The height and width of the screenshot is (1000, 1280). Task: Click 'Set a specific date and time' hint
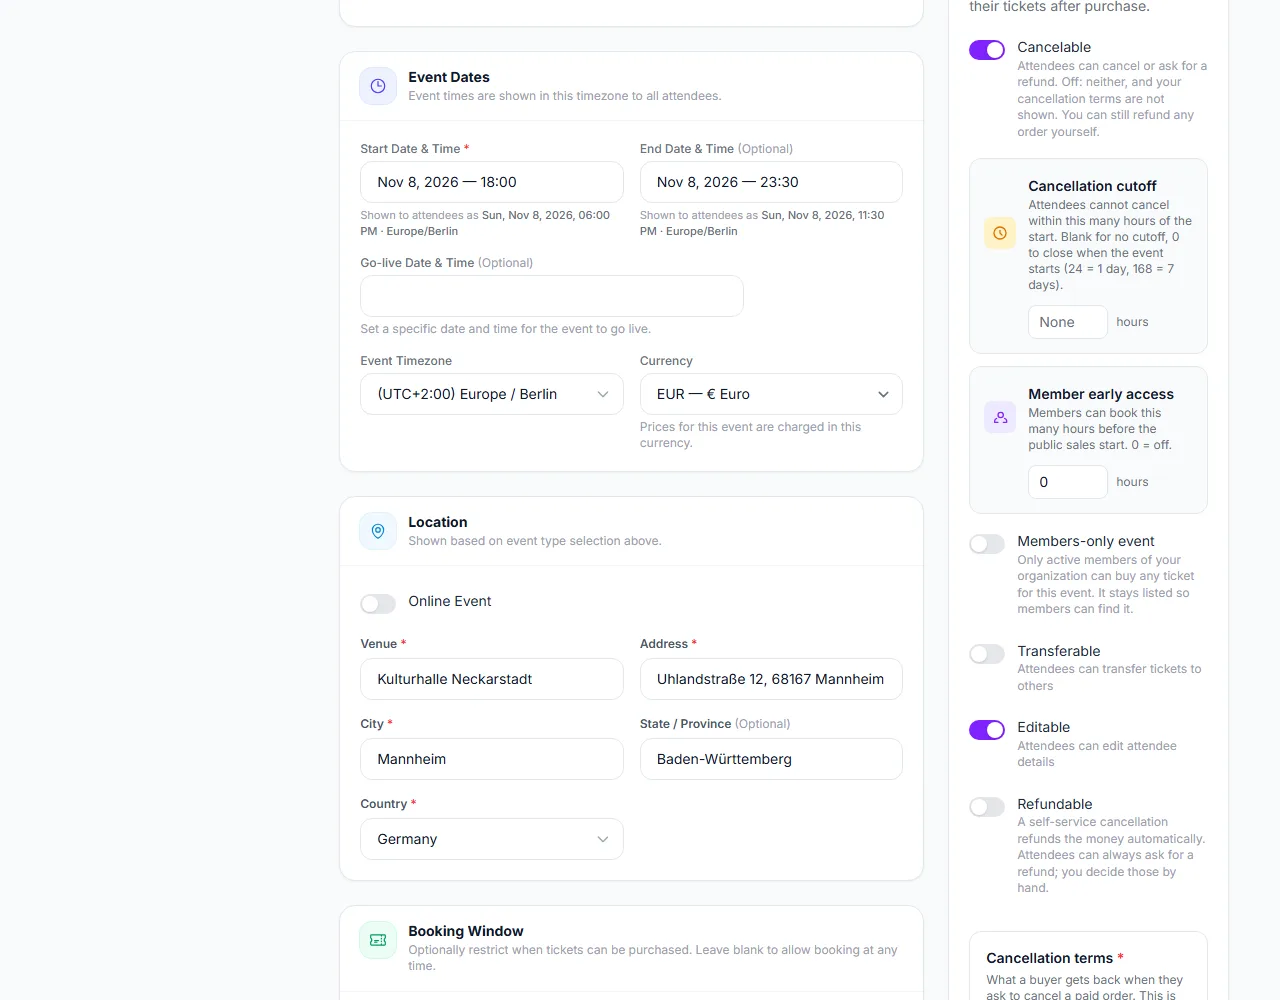505,329
